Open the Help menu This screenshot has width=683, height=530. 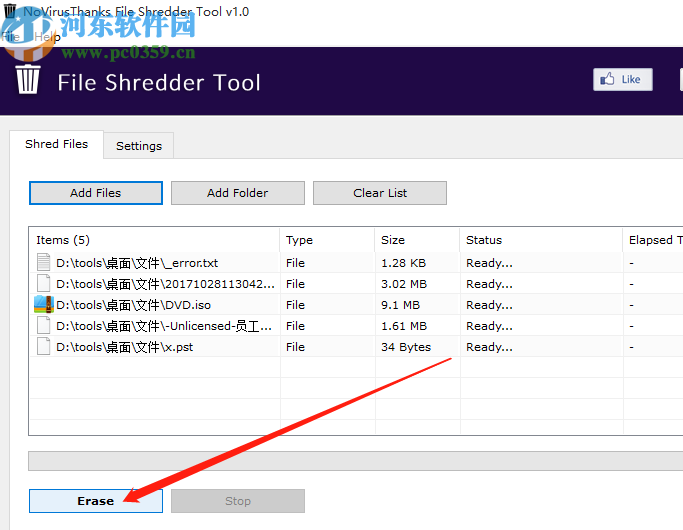click(x=47, y=37)
